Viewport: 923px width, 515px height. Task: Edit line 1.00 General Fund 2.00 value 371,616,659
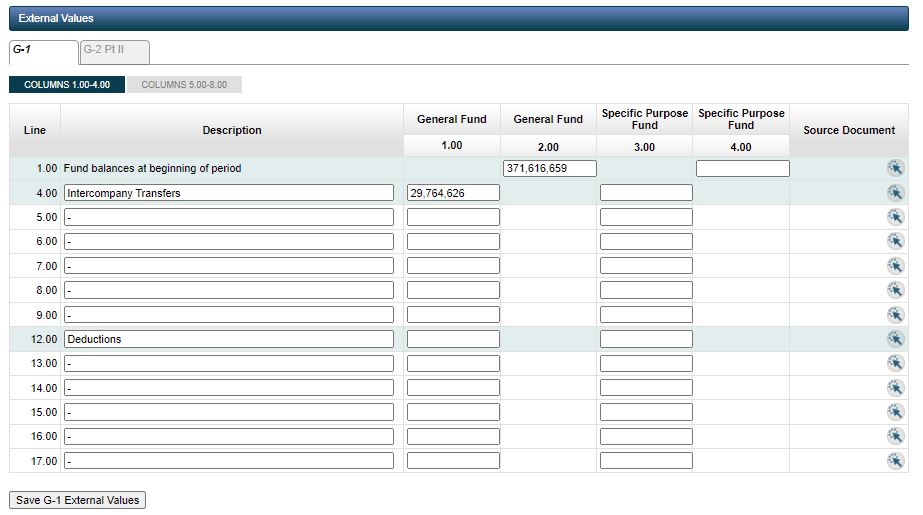[x=550, y=168]
